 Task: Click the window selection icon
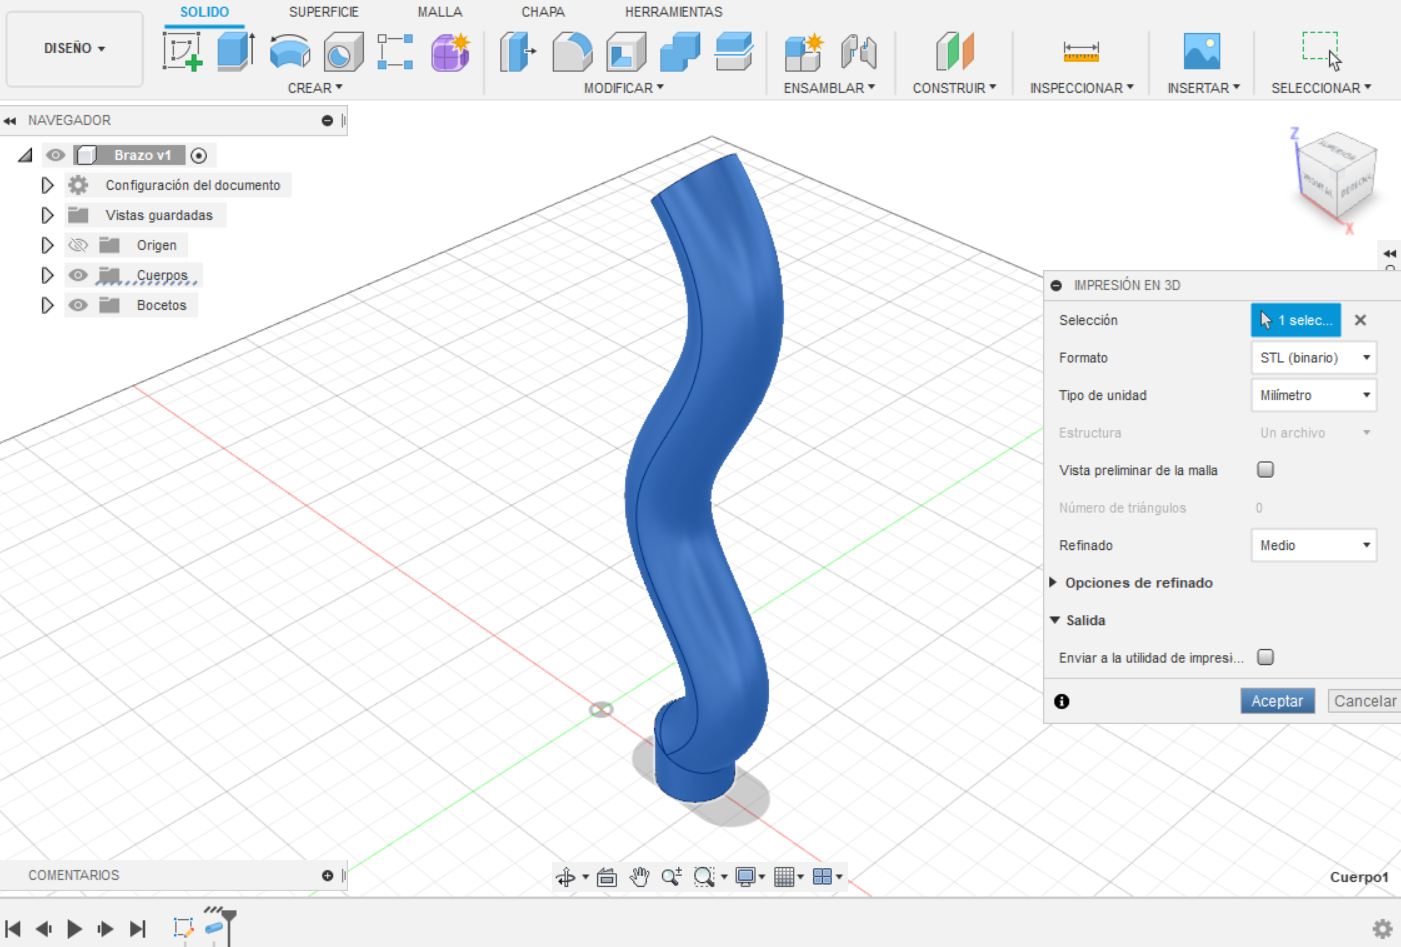pos(1322,51)
